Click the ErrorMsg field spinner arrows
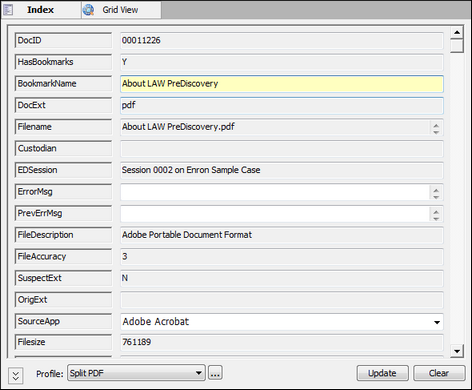472x390 pixels. pyautogui.click(x=436, y=193)
